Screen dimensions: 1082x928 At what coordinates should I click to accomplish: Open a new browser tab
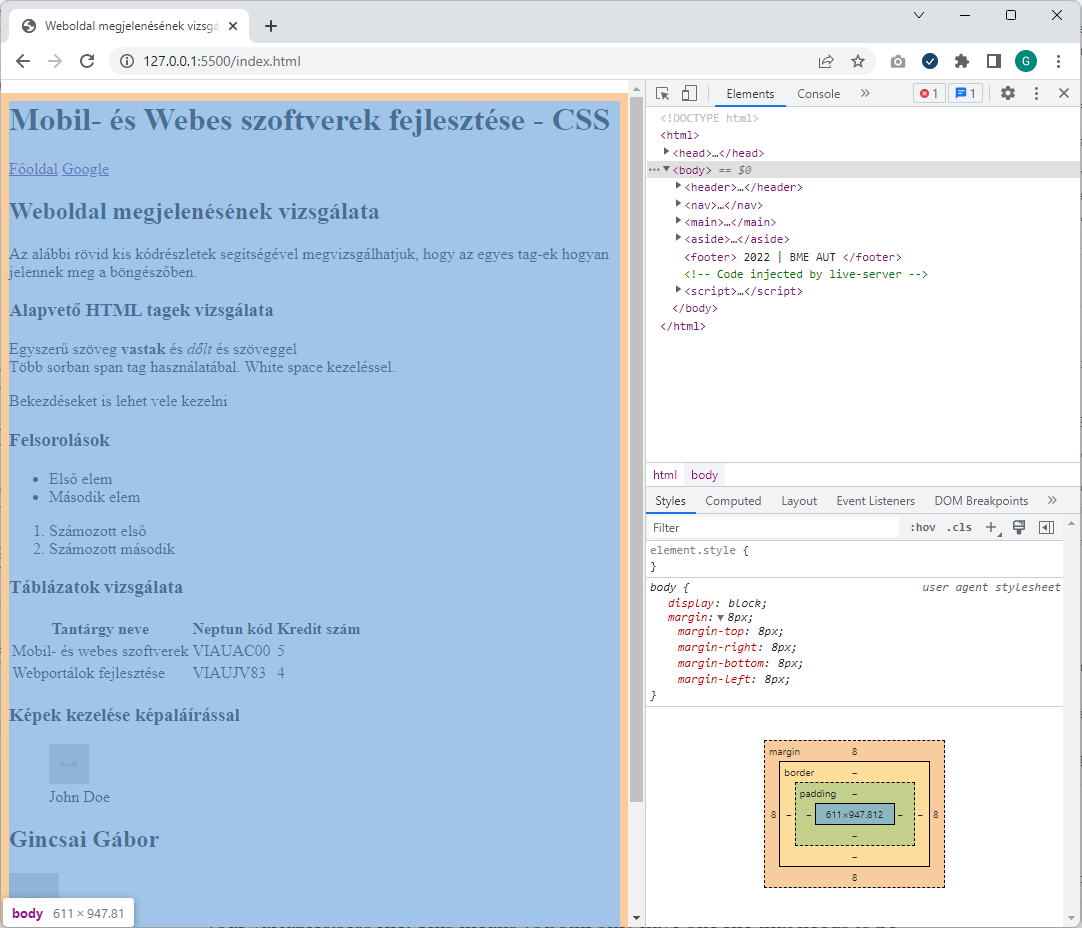[271, 26]
